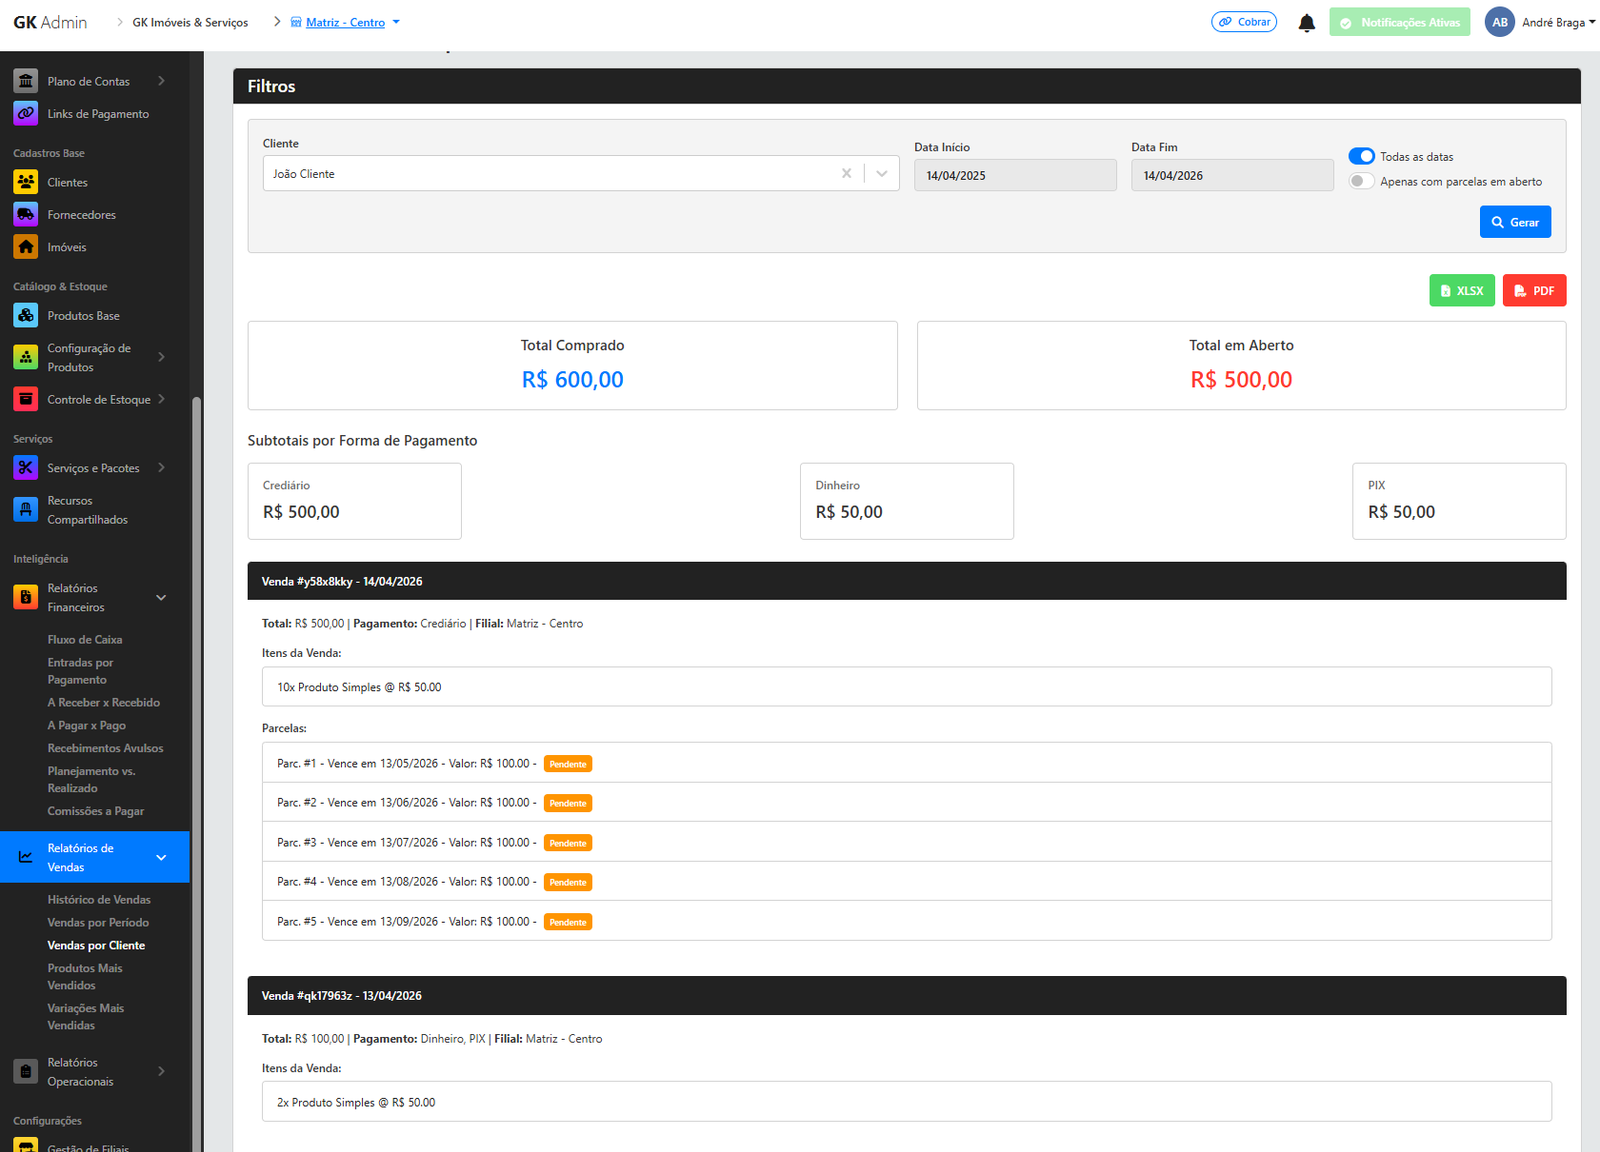Image resolution: width=1600 pixels, height=1152 pixels.
Task: Click the Imóveis house icon
Action: 26,247
